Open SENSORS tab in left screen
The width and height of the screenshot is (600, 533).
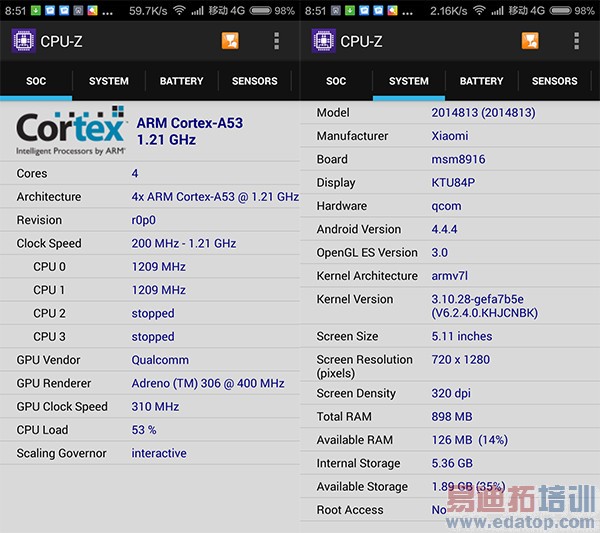[254, 81]
